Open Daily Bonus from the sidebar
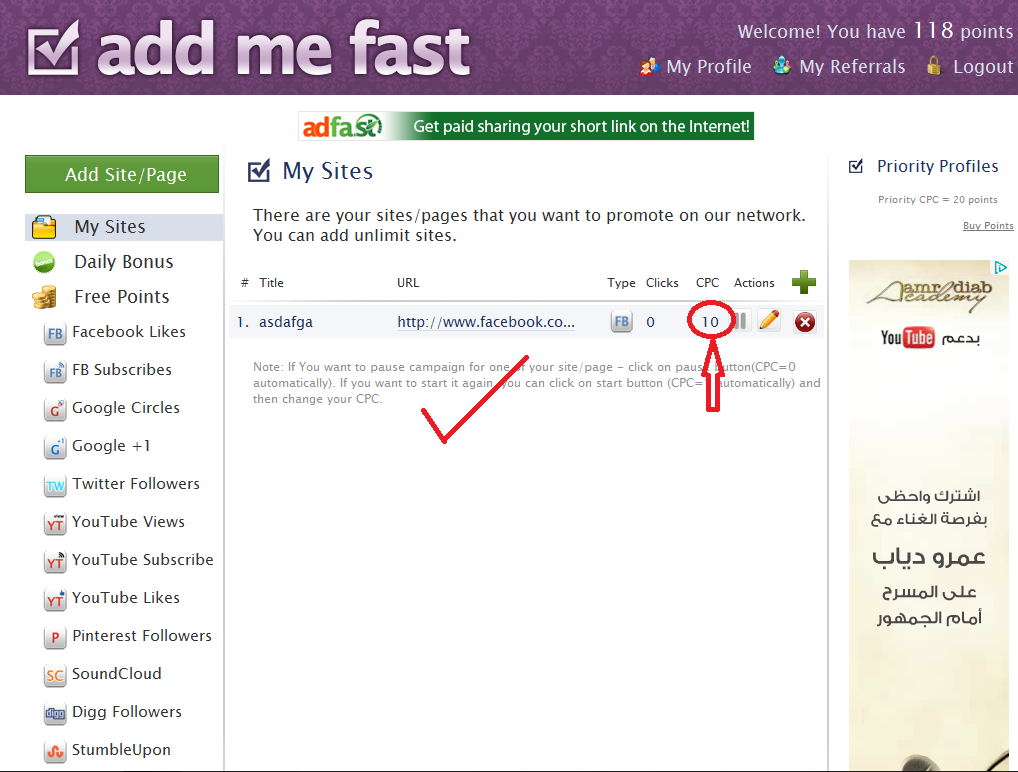 click(123, 262)
